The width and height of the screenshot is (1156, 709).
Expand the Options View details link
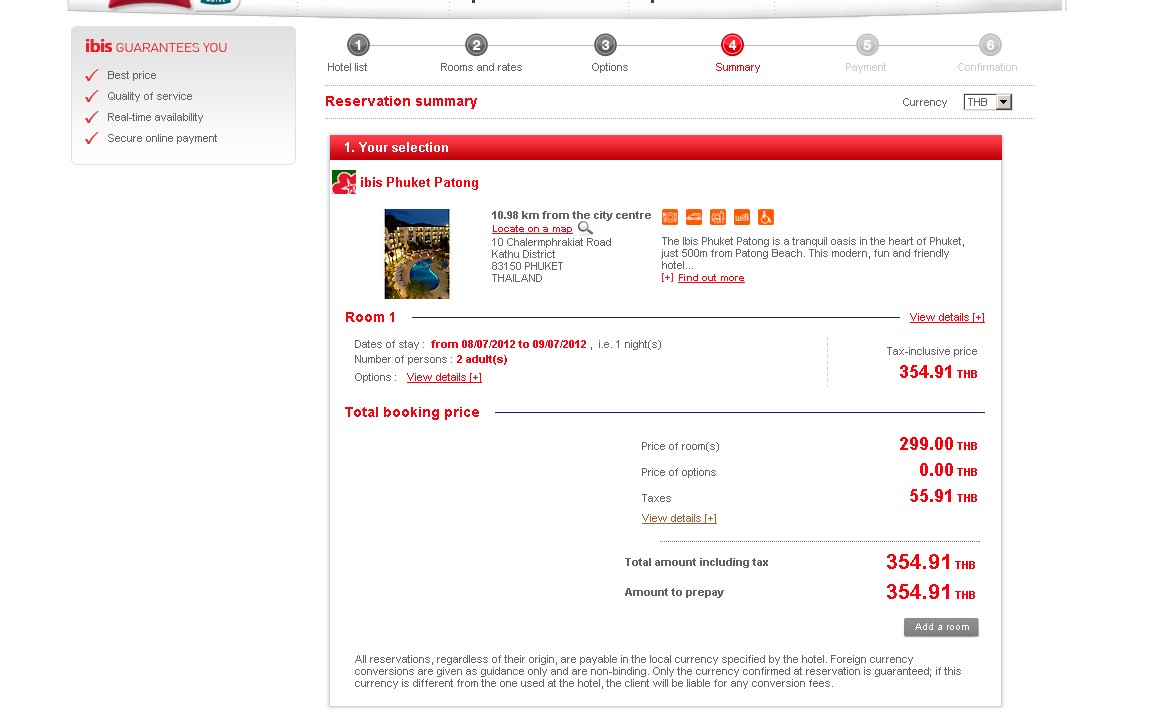tap(444, 377)
